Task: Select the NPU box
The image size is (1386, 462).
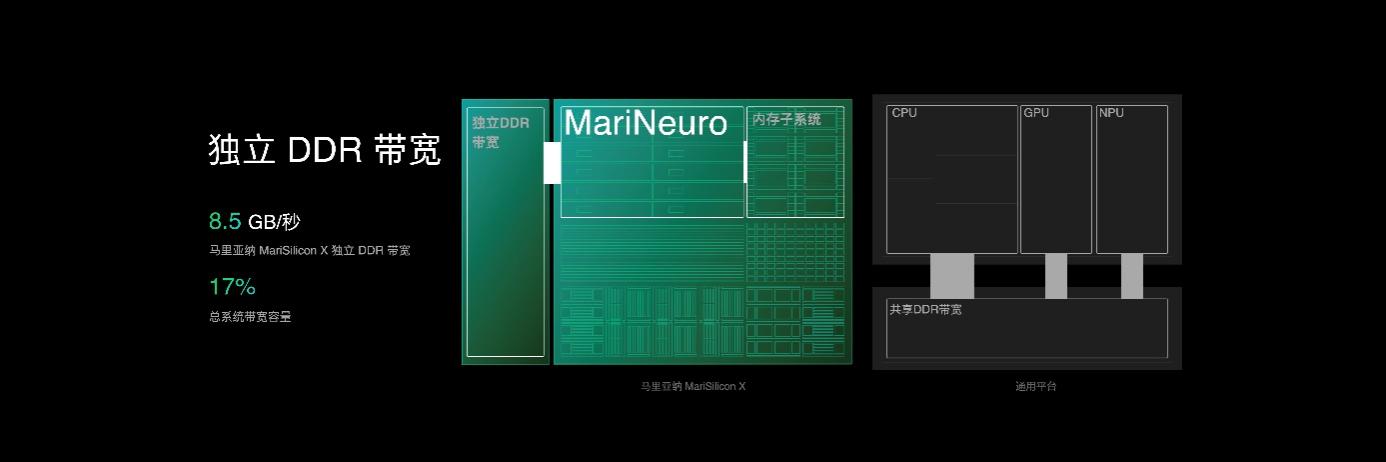Action: coord(1132,180)
